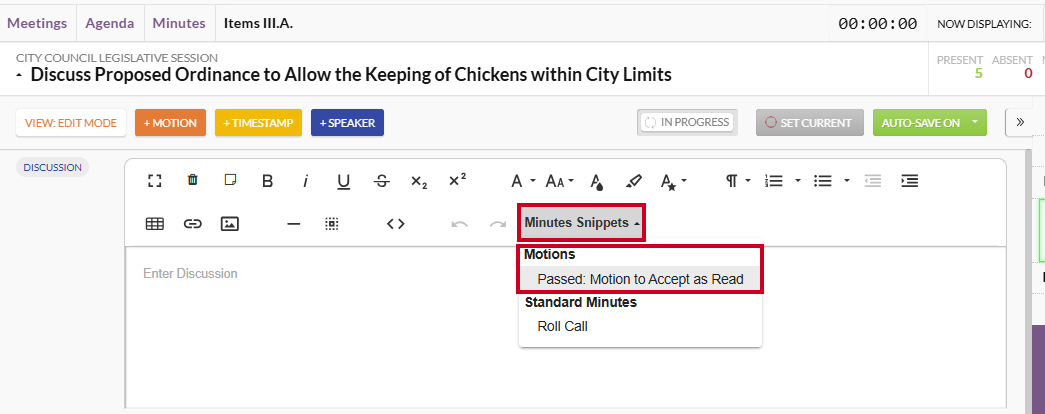Open the text color picker
The height and width of the screenshot is (414, 1045).
(597, 181)
